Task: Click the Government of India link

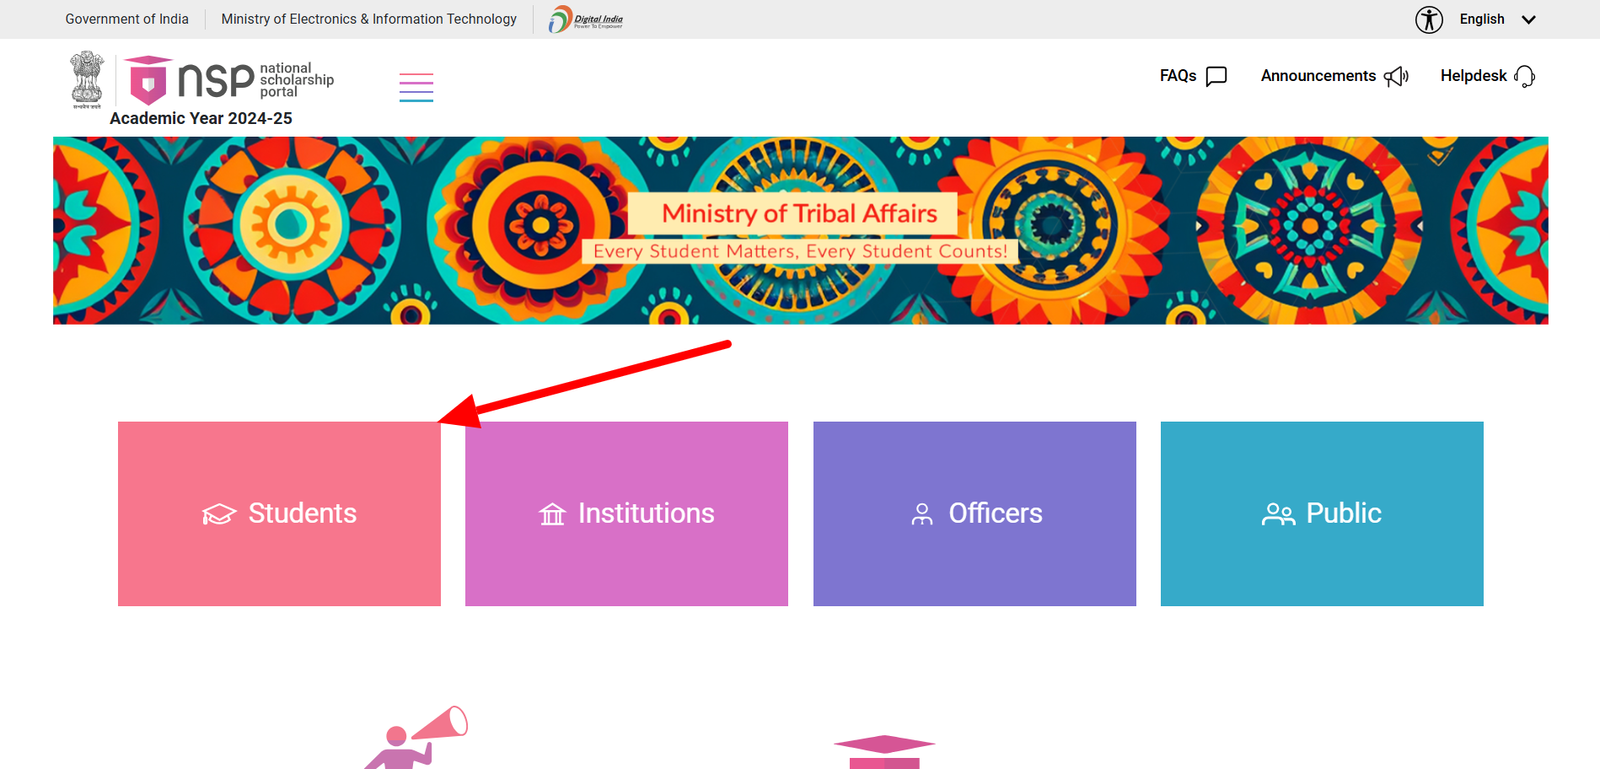Action: click(x=127, y=19)
